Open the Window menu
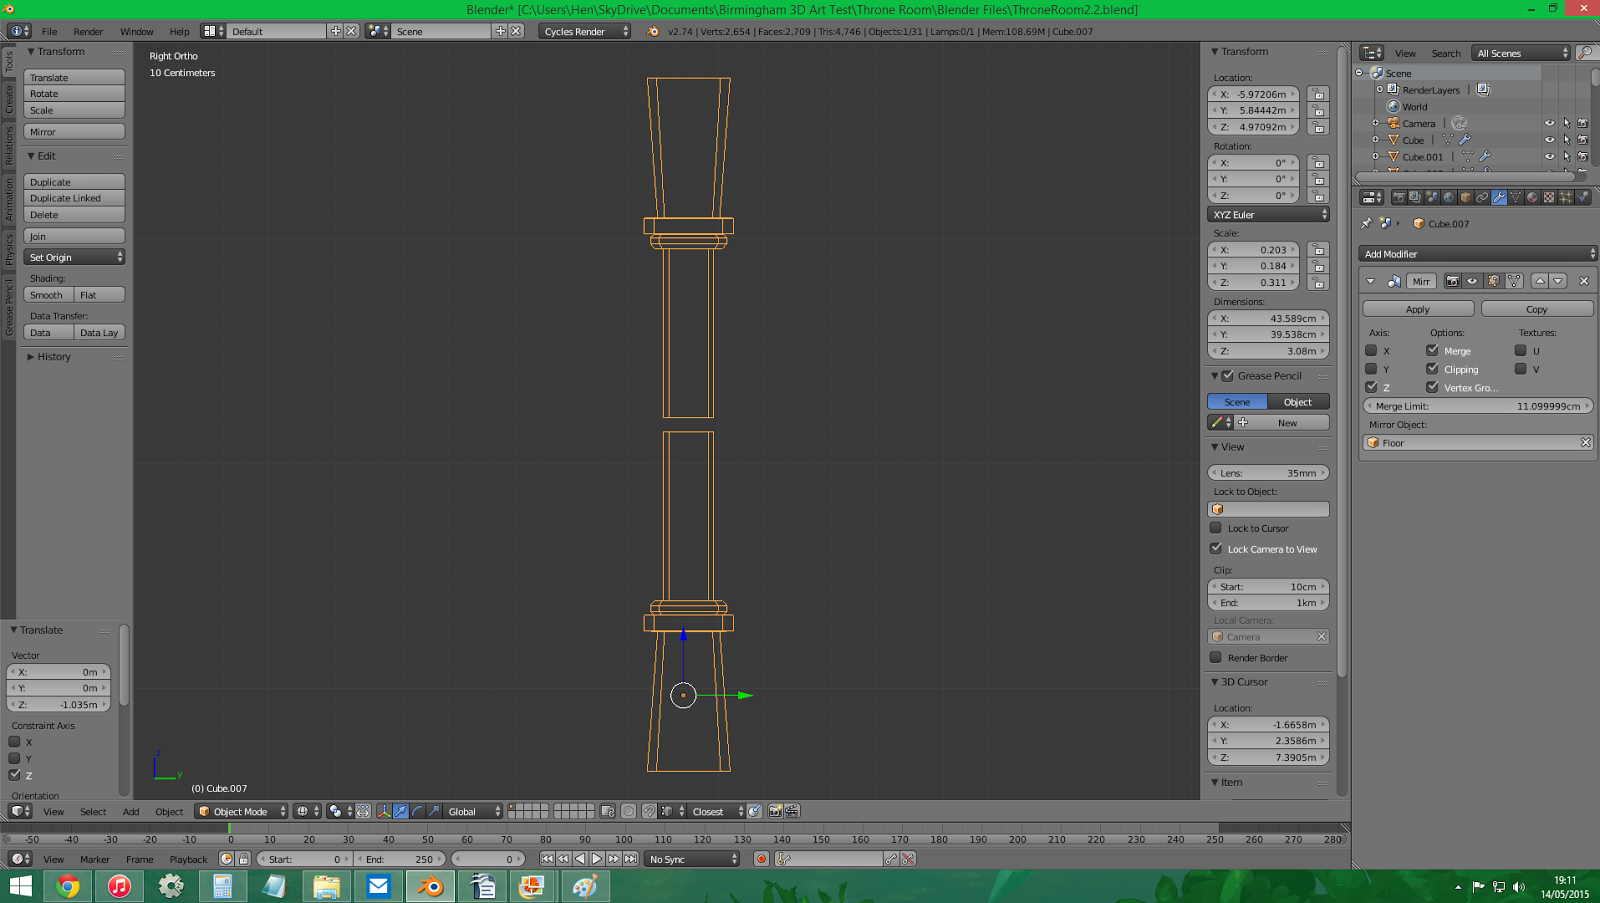Viewport: 1600px width, 903px height. coord(137,32)
